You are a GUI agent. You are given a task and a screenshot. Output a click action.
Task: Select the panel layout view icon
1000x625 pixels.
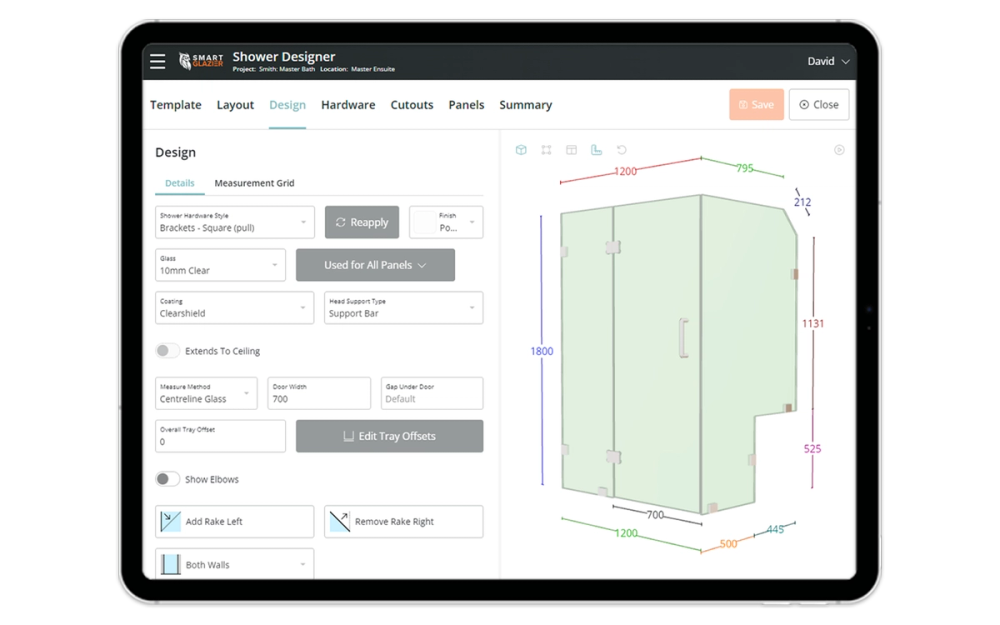coord(571,149)
